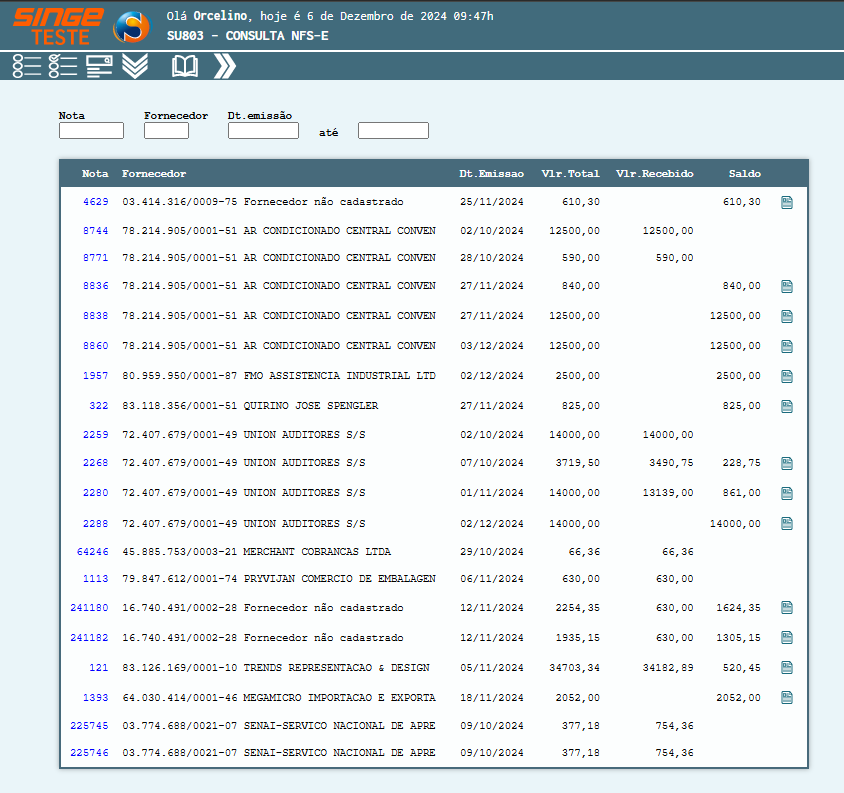This screenshot has width=844, height=793.
Task: Open the book manual icon
Action: tap(185, 66)
